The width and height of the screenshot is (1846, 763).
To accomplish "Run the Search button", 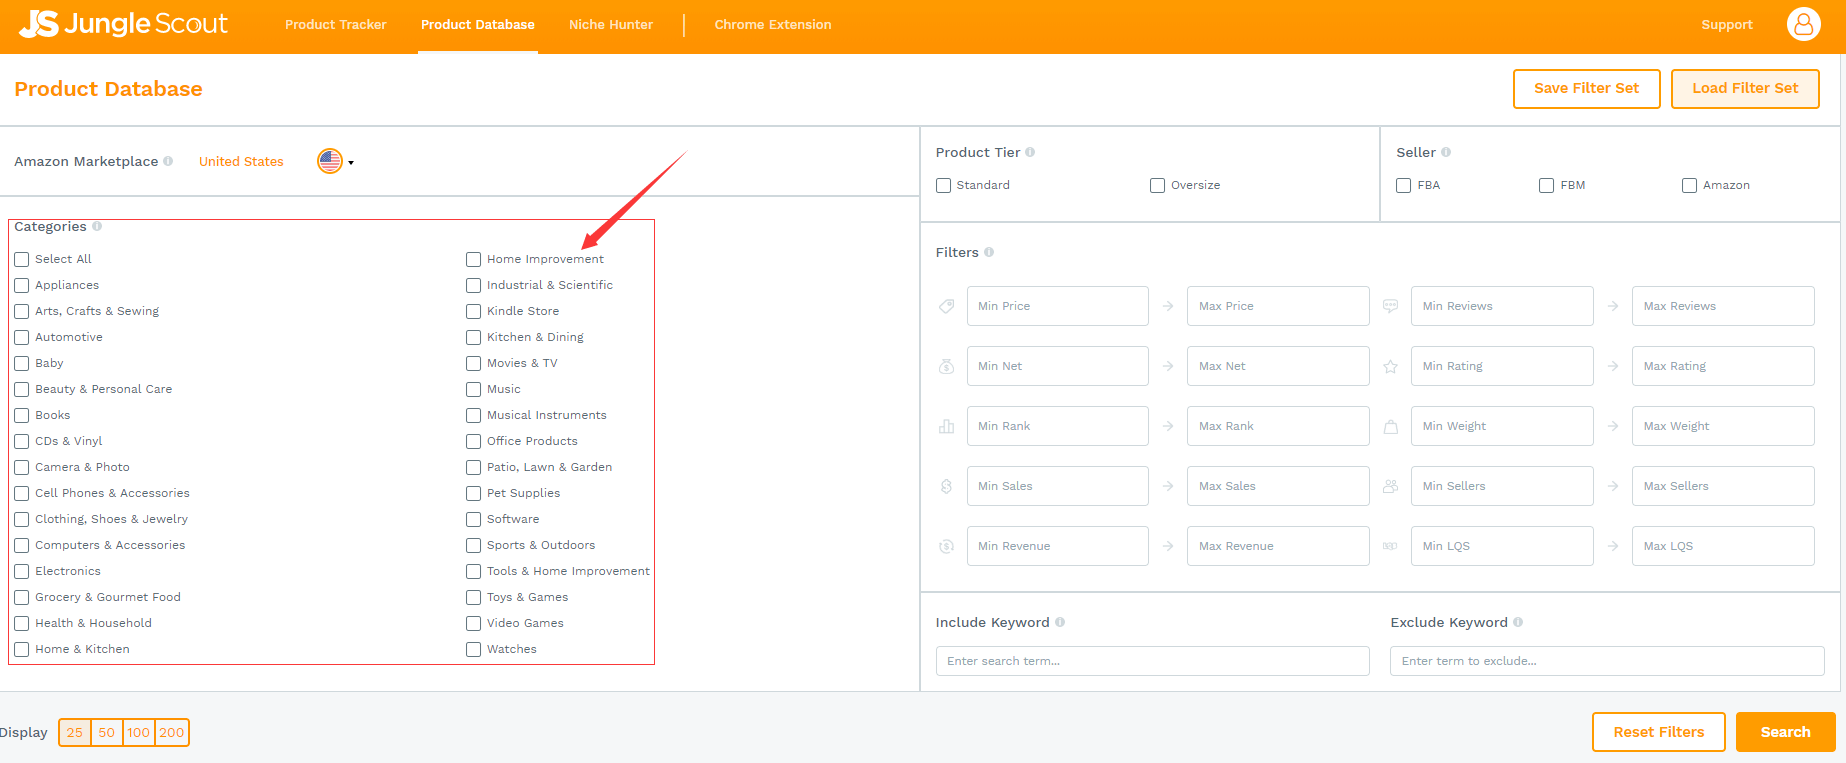I will click(1785, 732).
